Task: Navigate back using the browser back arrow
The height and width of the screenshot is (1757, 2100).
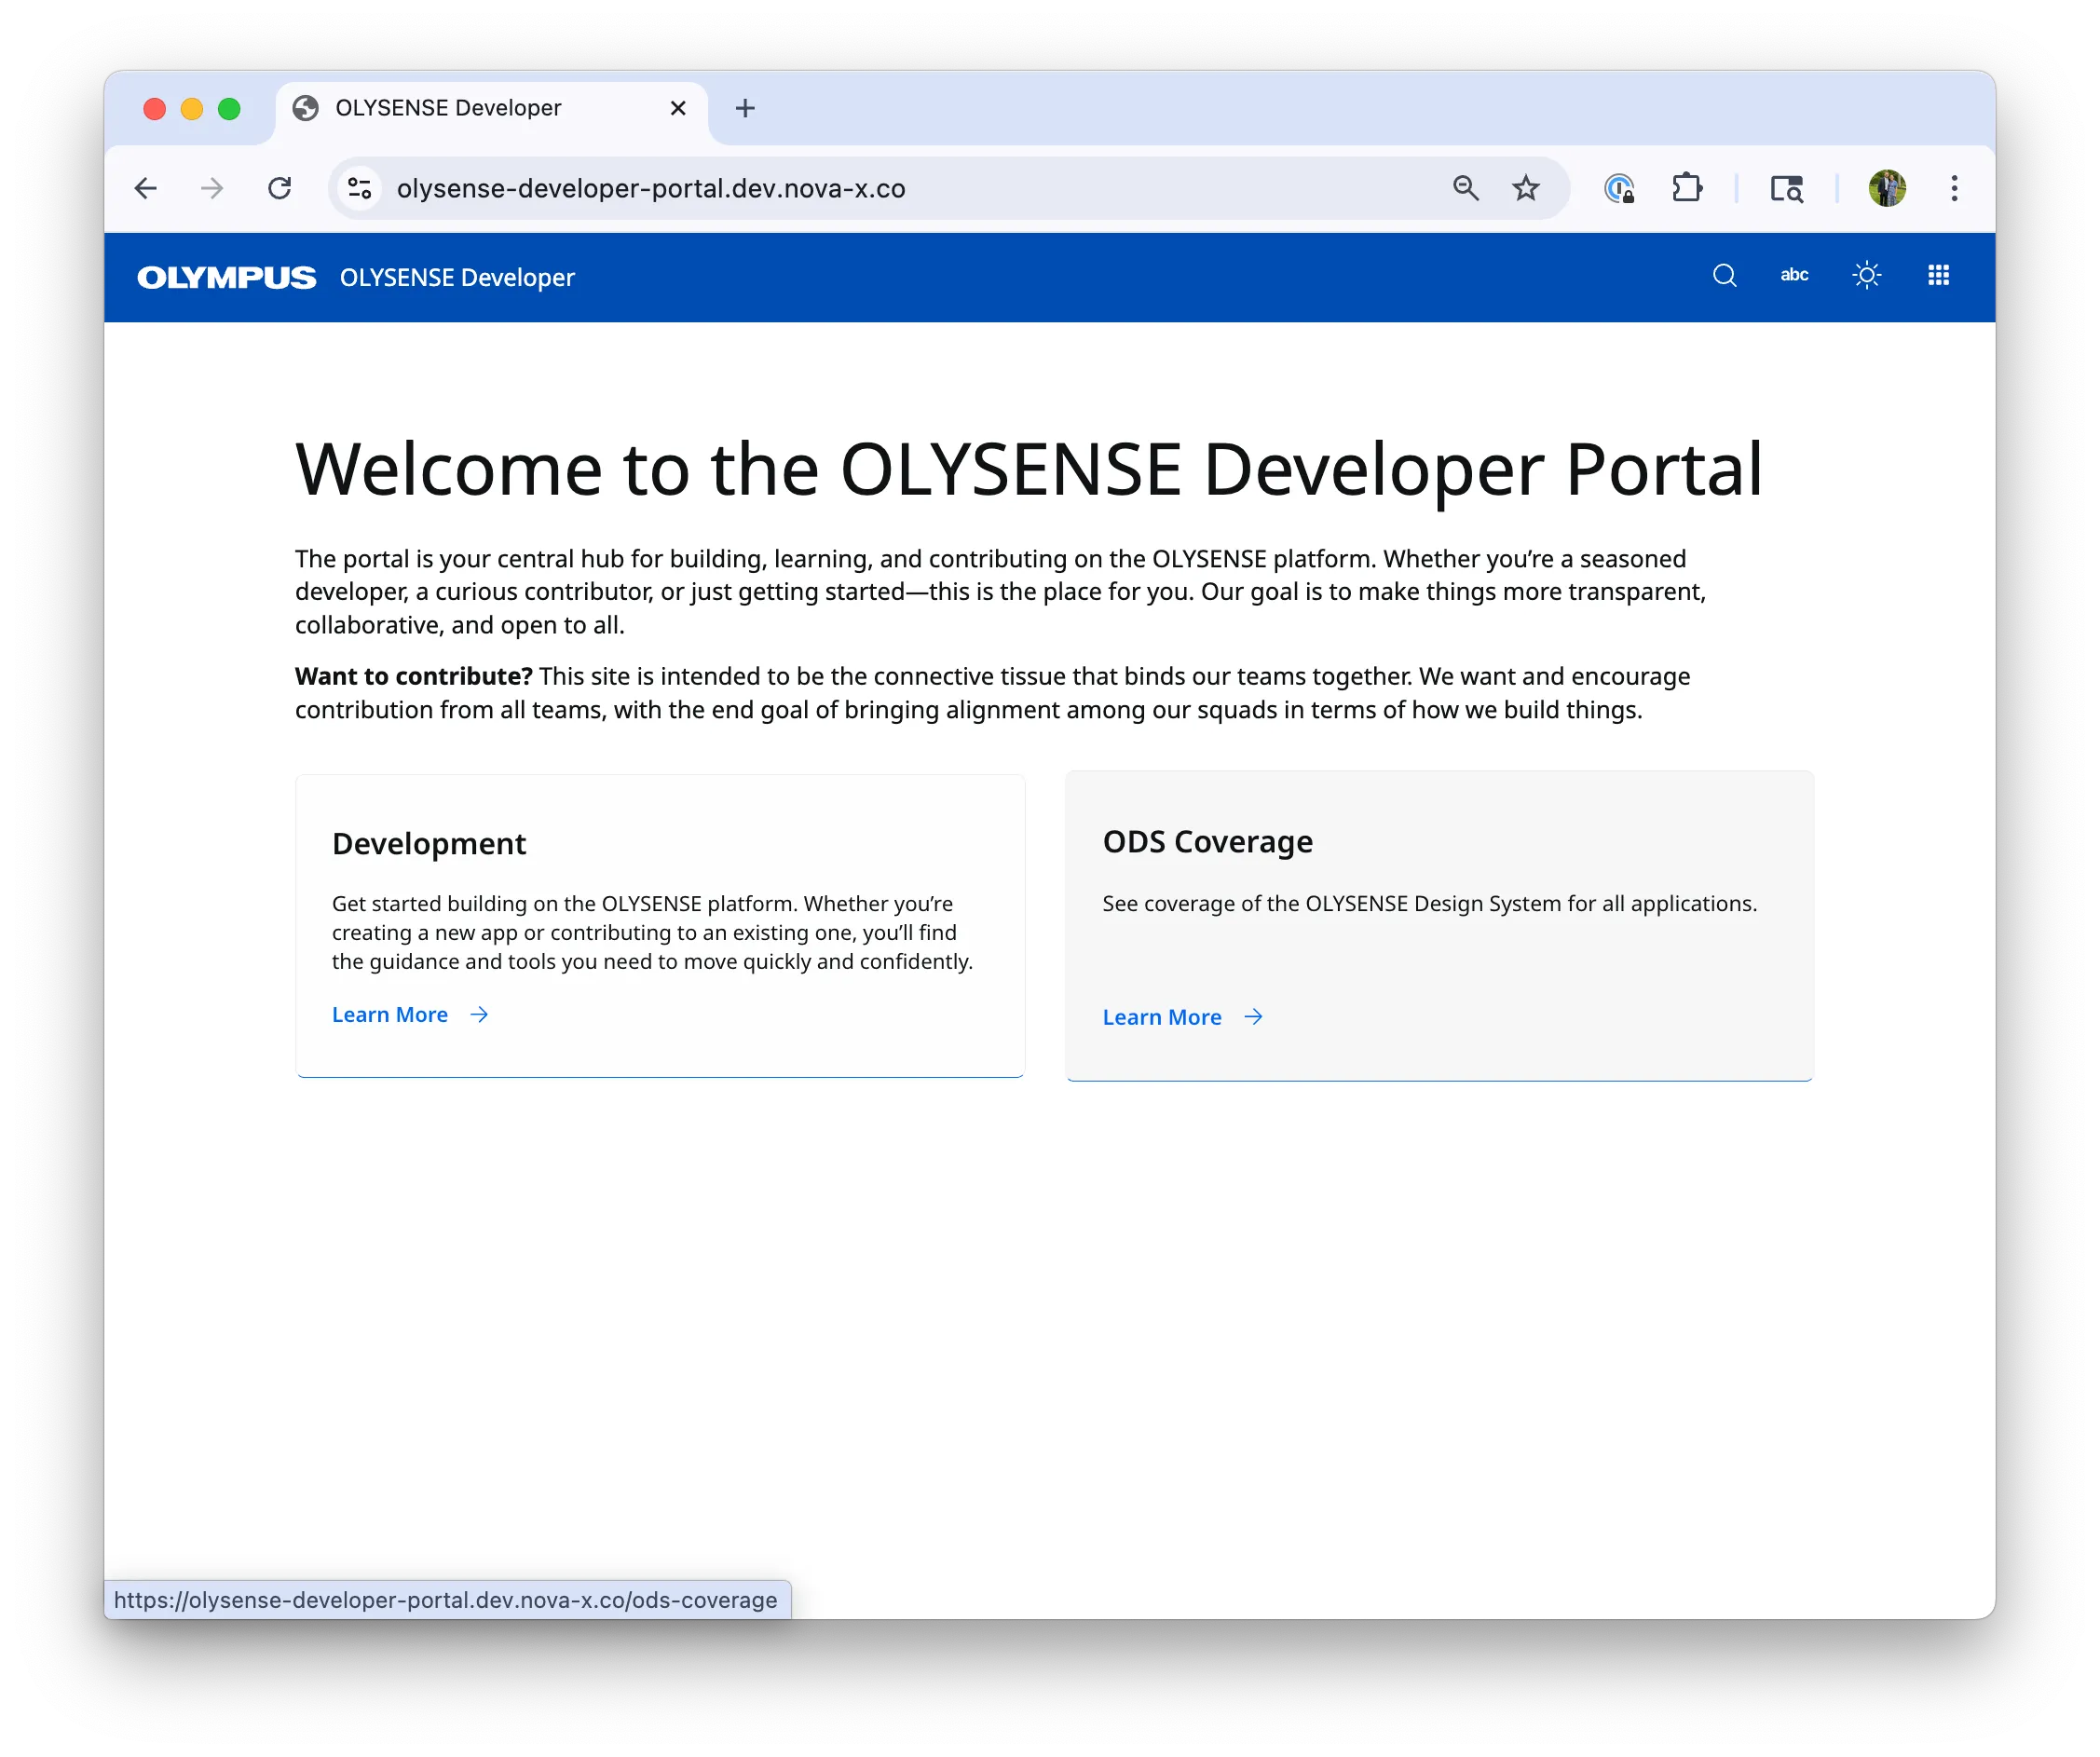Action: click(146, 188)
